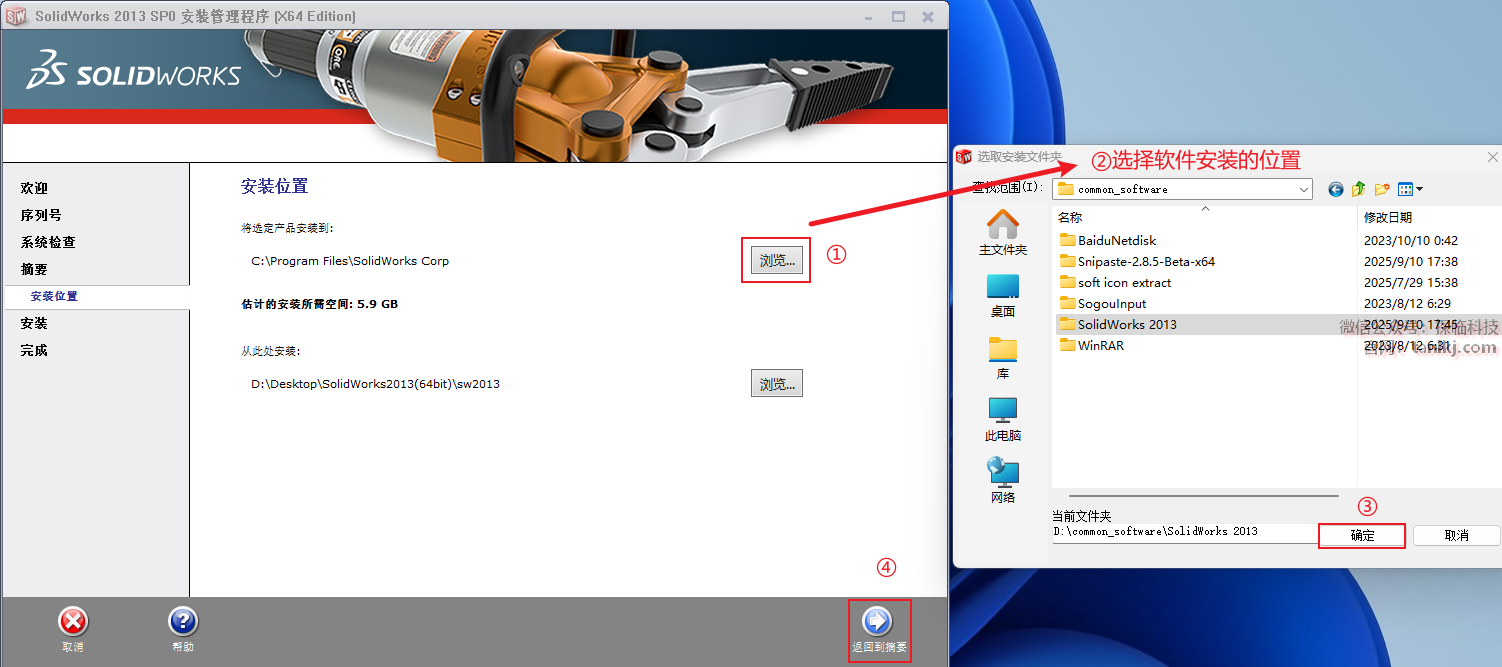The image size is (1502, 667).
Task: Click the 当前文件夹 path input field
Action: click(1184, 533)
